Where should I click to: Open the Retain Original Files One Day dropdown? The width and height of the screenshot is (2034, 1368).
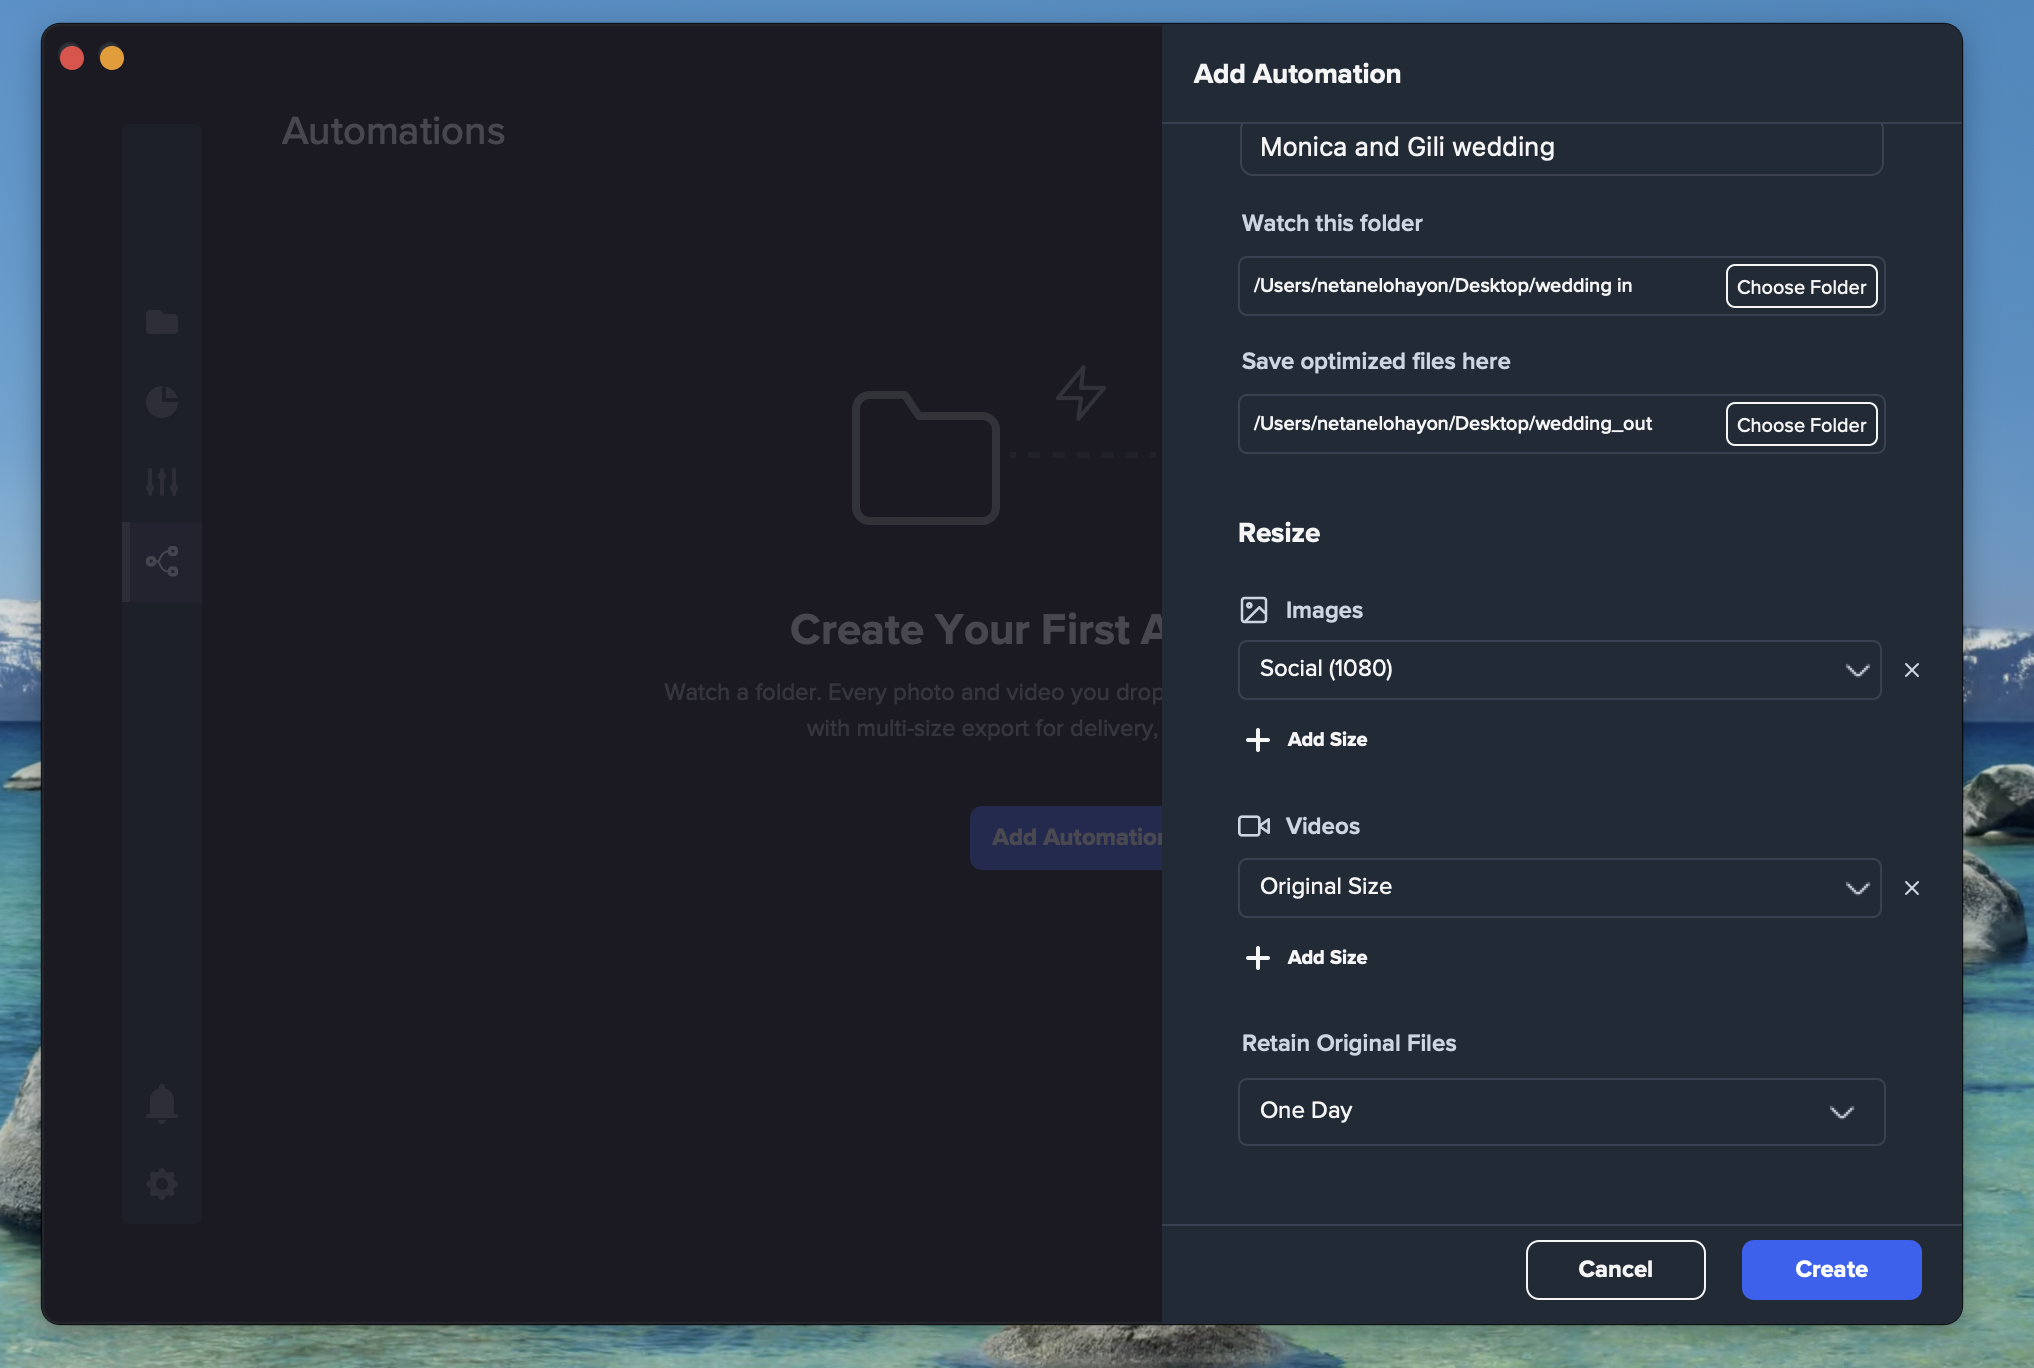click(1562, 1112)
